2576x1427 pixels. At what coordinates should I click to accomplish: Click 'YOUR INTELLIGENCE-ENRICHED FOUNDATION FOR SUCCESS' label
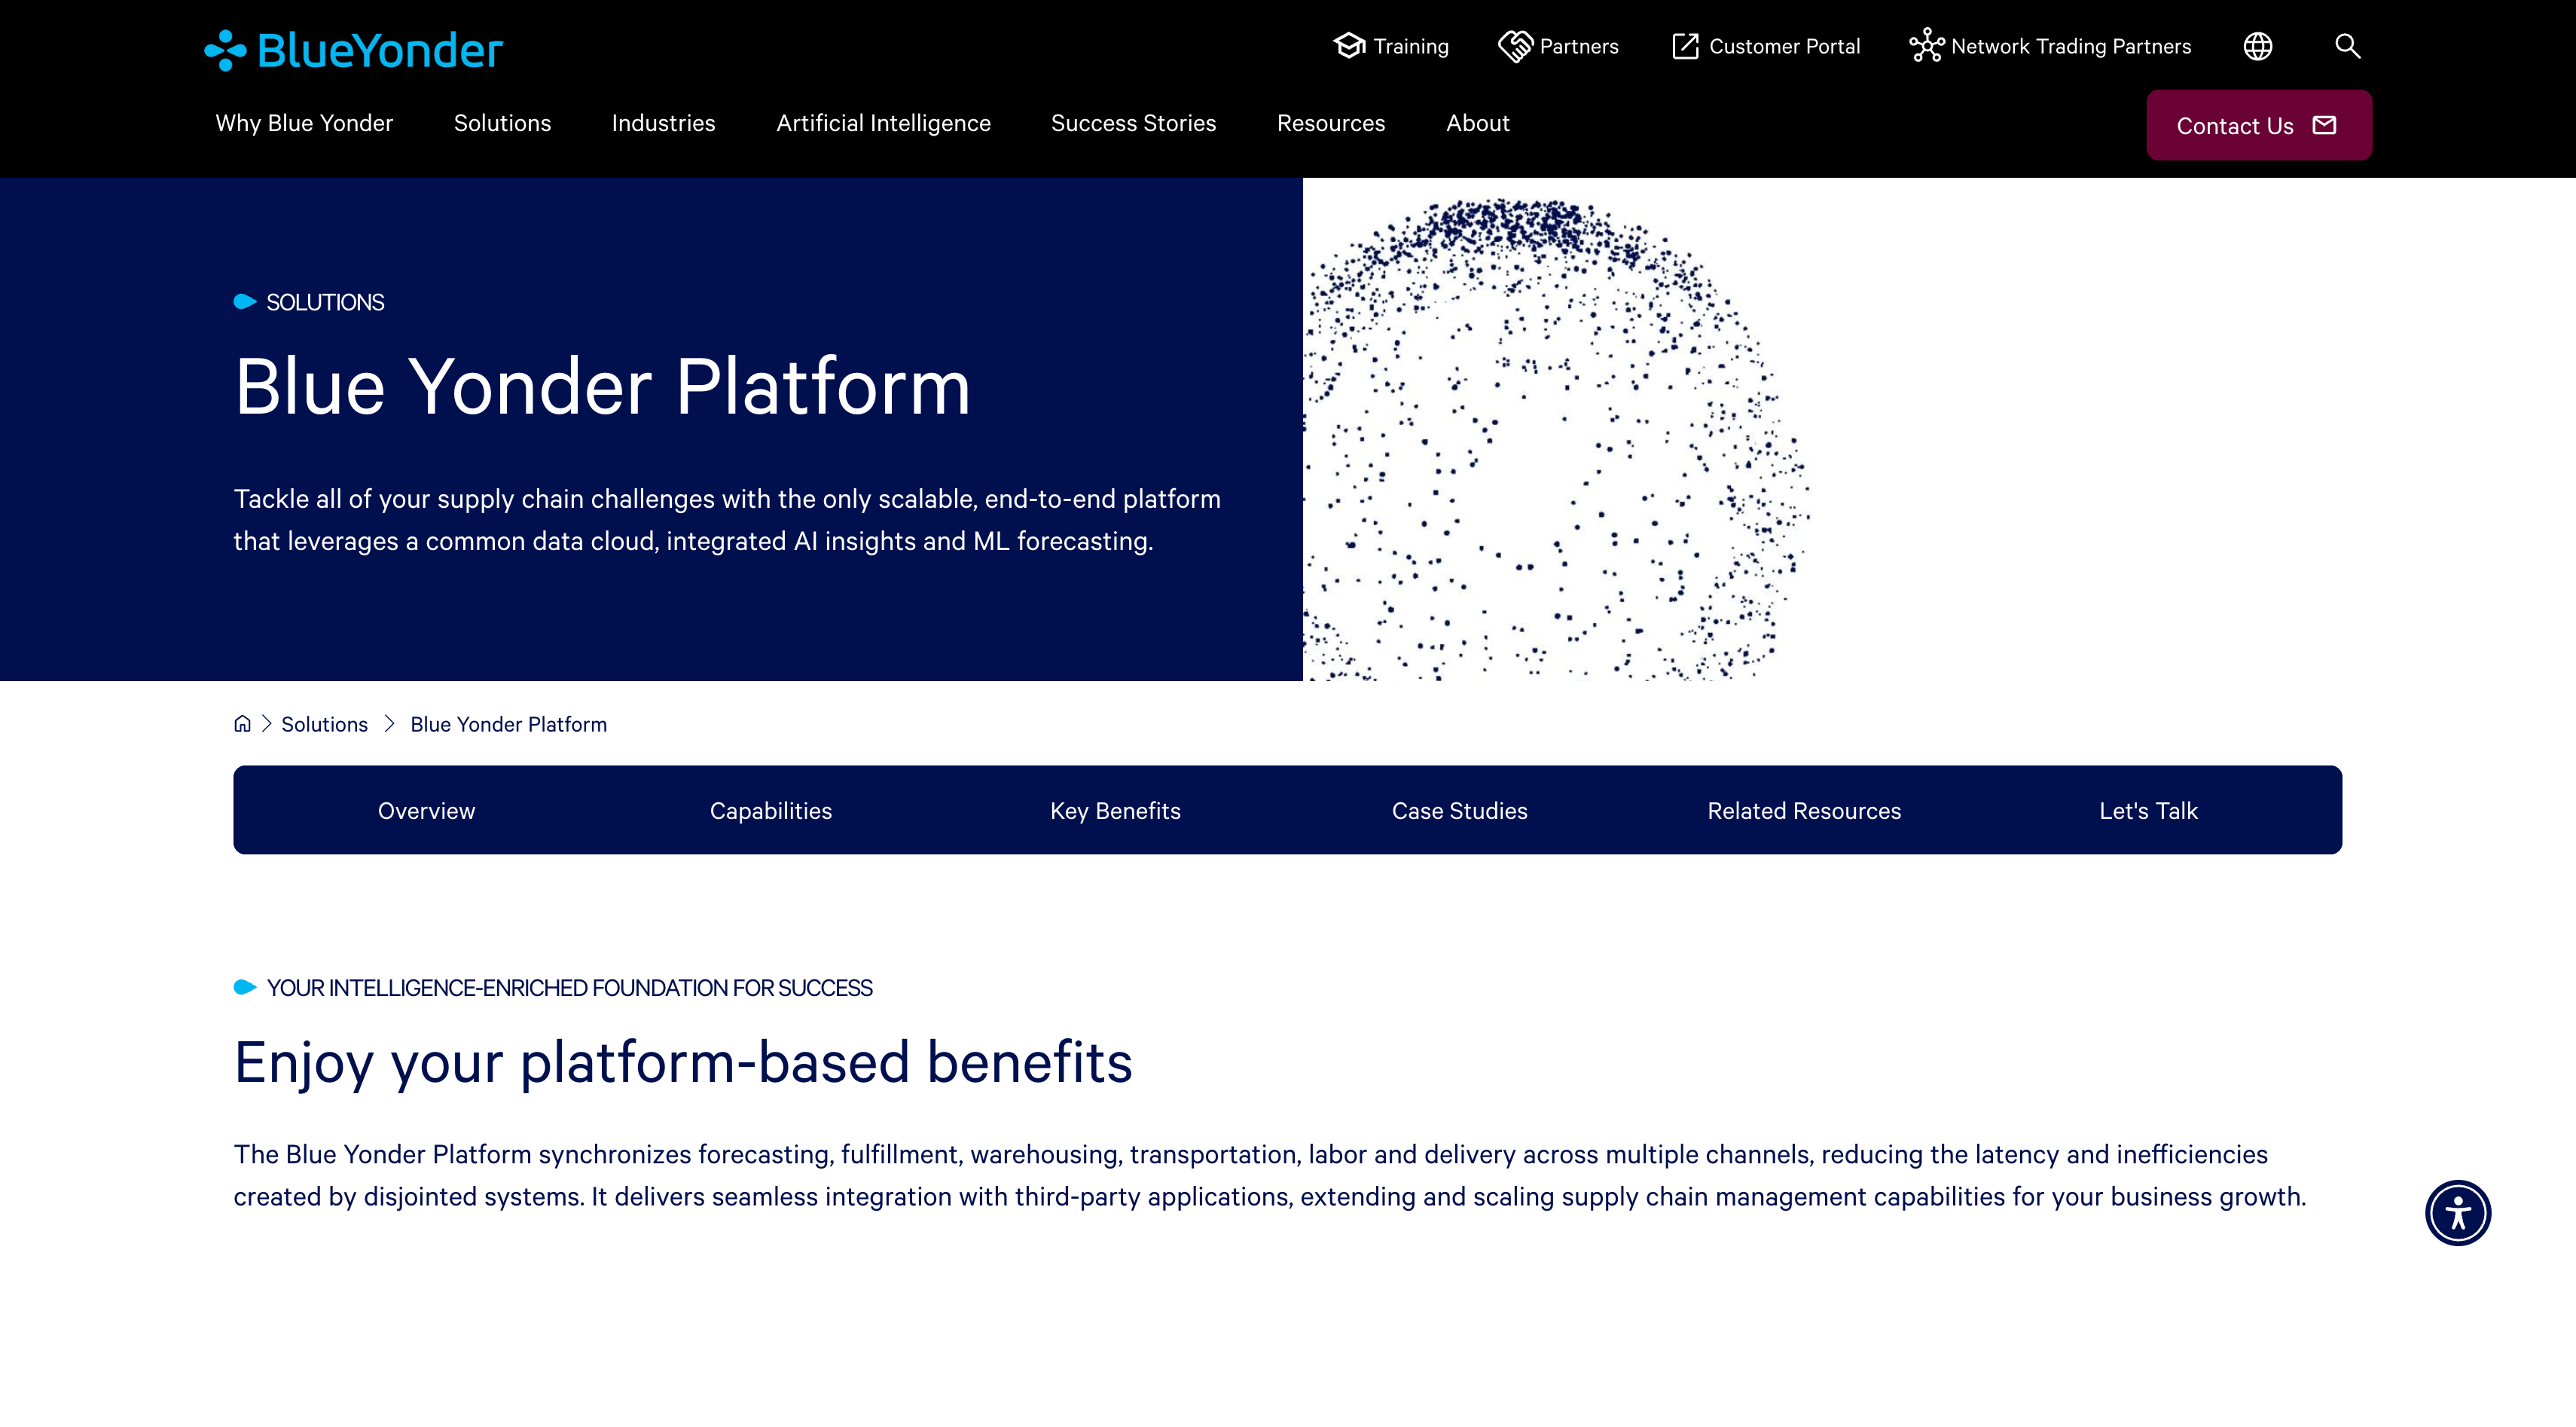tap(569, 988)
